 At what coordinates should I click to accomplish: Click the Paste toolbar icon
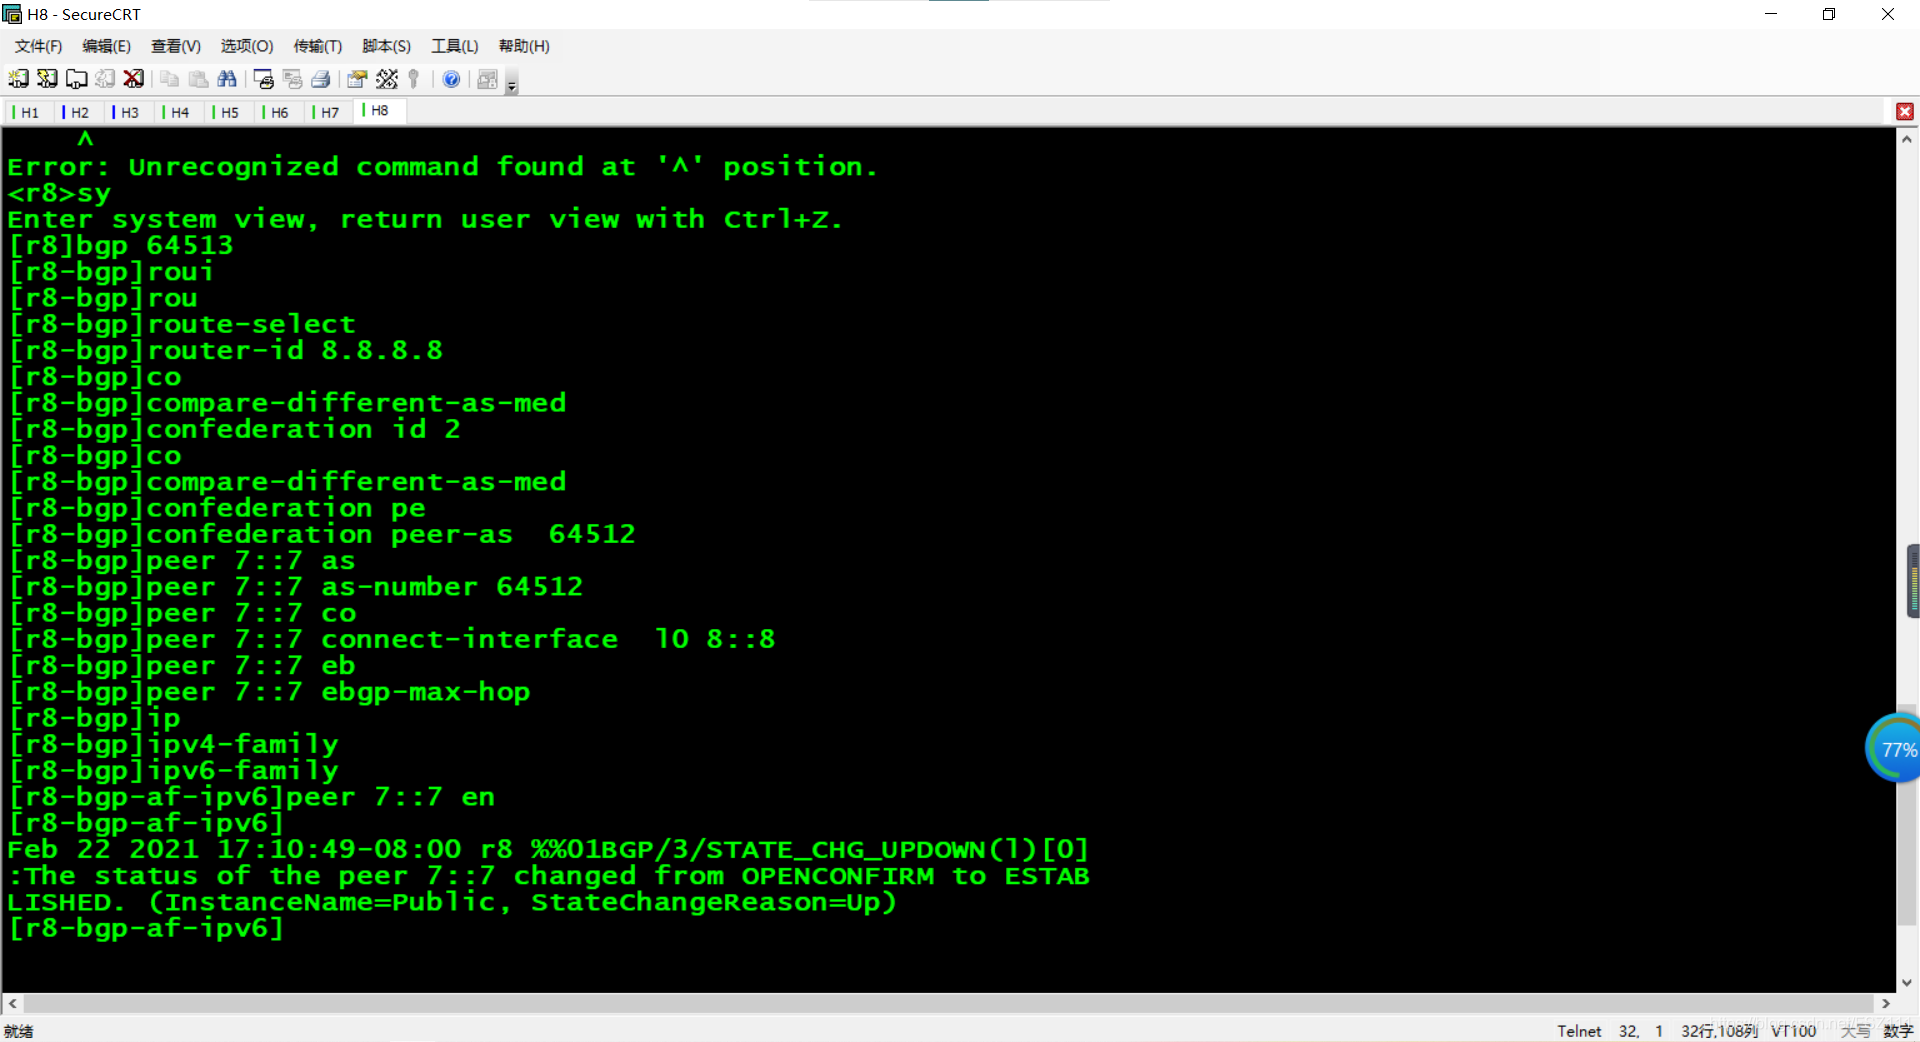[x=198, y=79]
